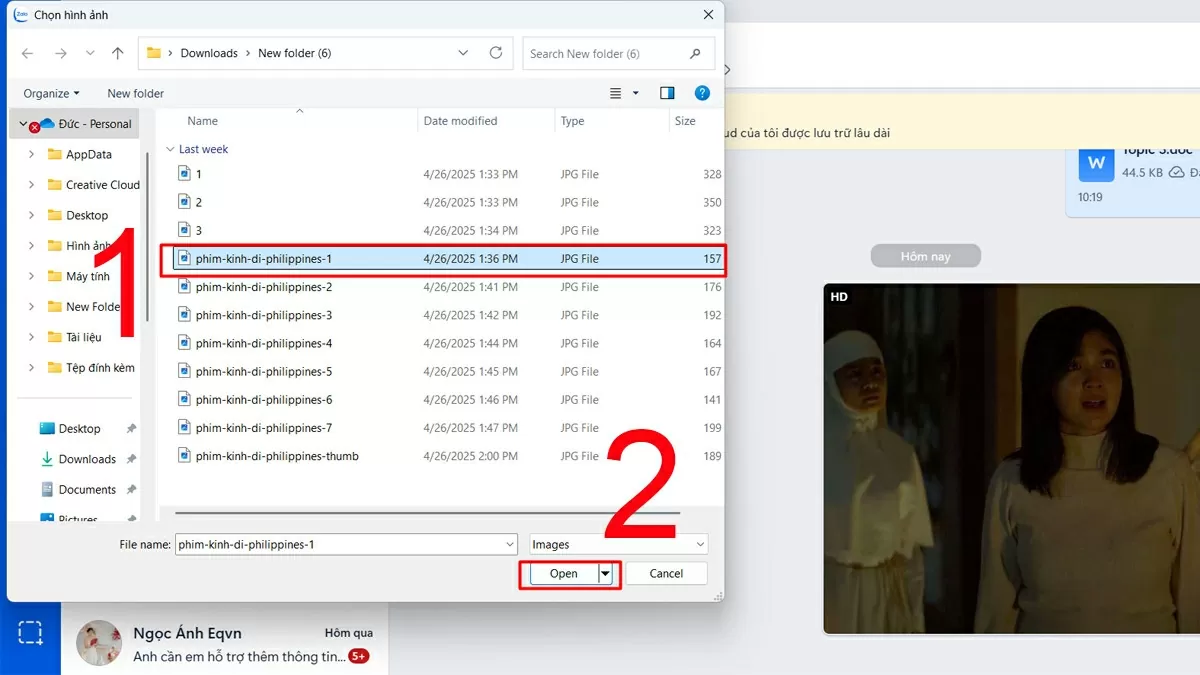Image resolution: width=1200 pixels, height=675 pixels.
Task: Open the view layout options icon
Action: (617, 93)
